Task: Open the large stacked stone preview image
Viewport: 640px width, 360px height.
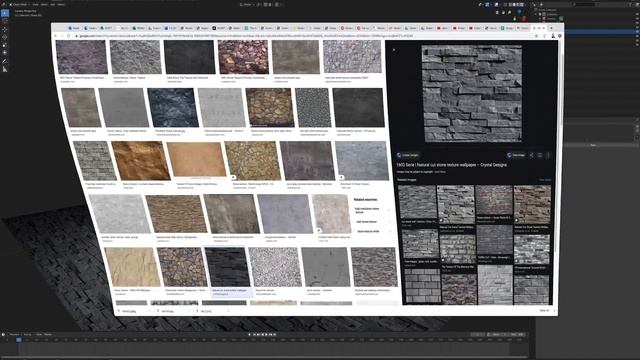Action: (472, 93)
